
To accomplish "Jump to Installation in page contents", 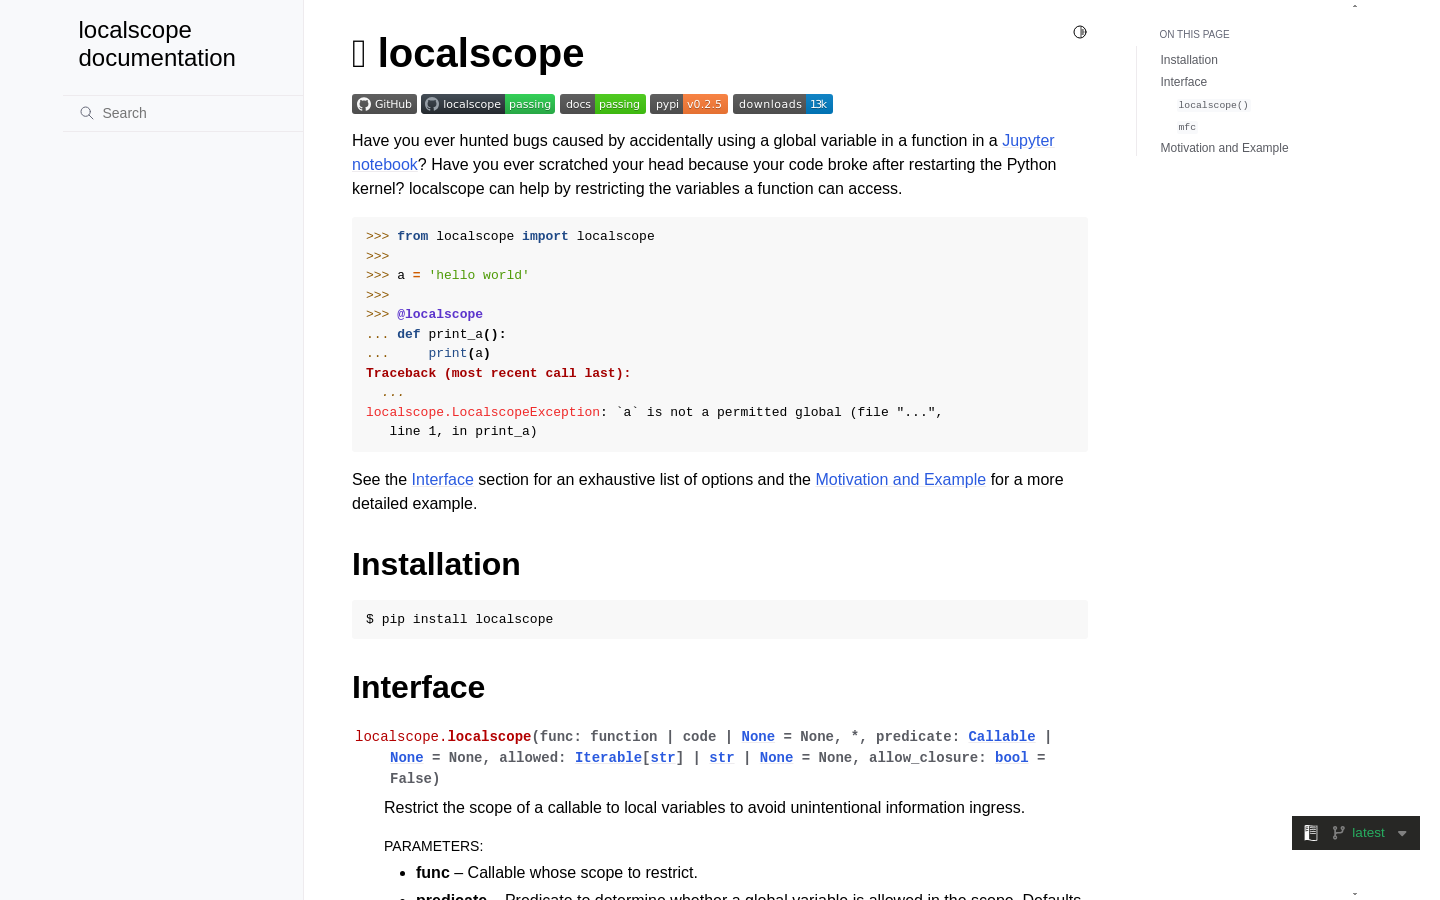I will 1189,60.
